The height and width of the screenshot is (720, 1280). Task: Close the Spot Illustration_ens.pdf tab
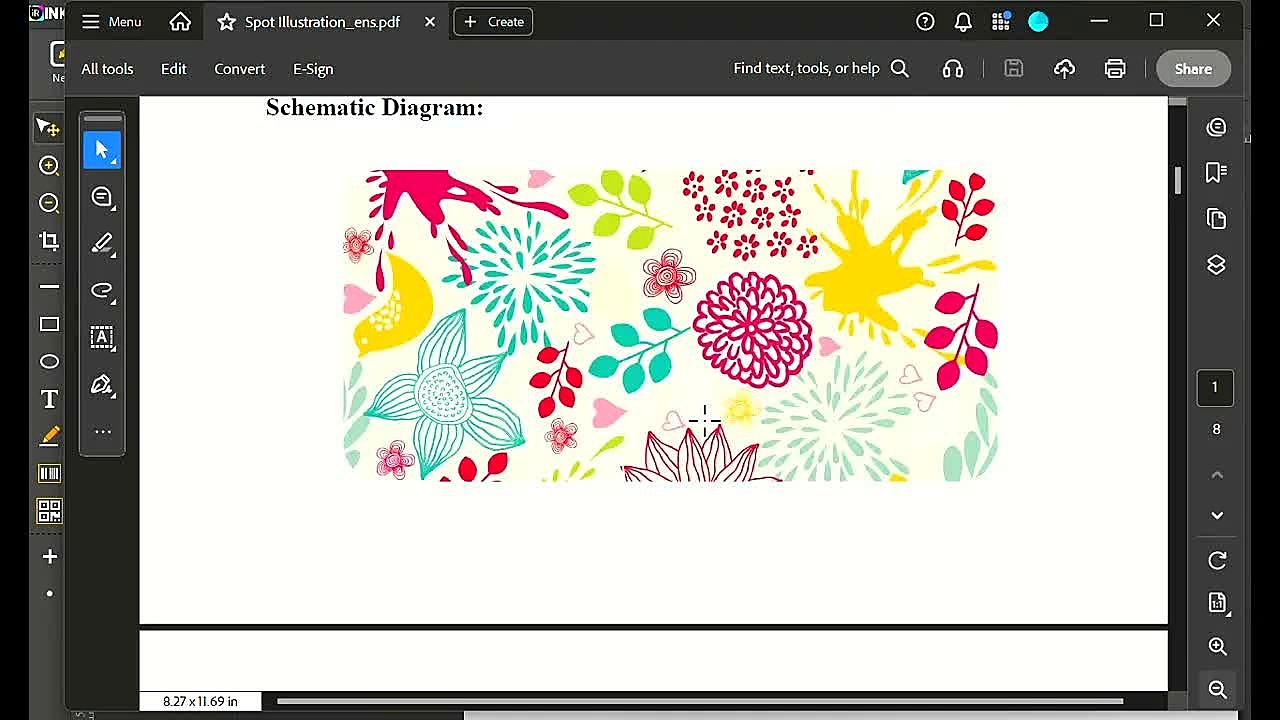430,21
